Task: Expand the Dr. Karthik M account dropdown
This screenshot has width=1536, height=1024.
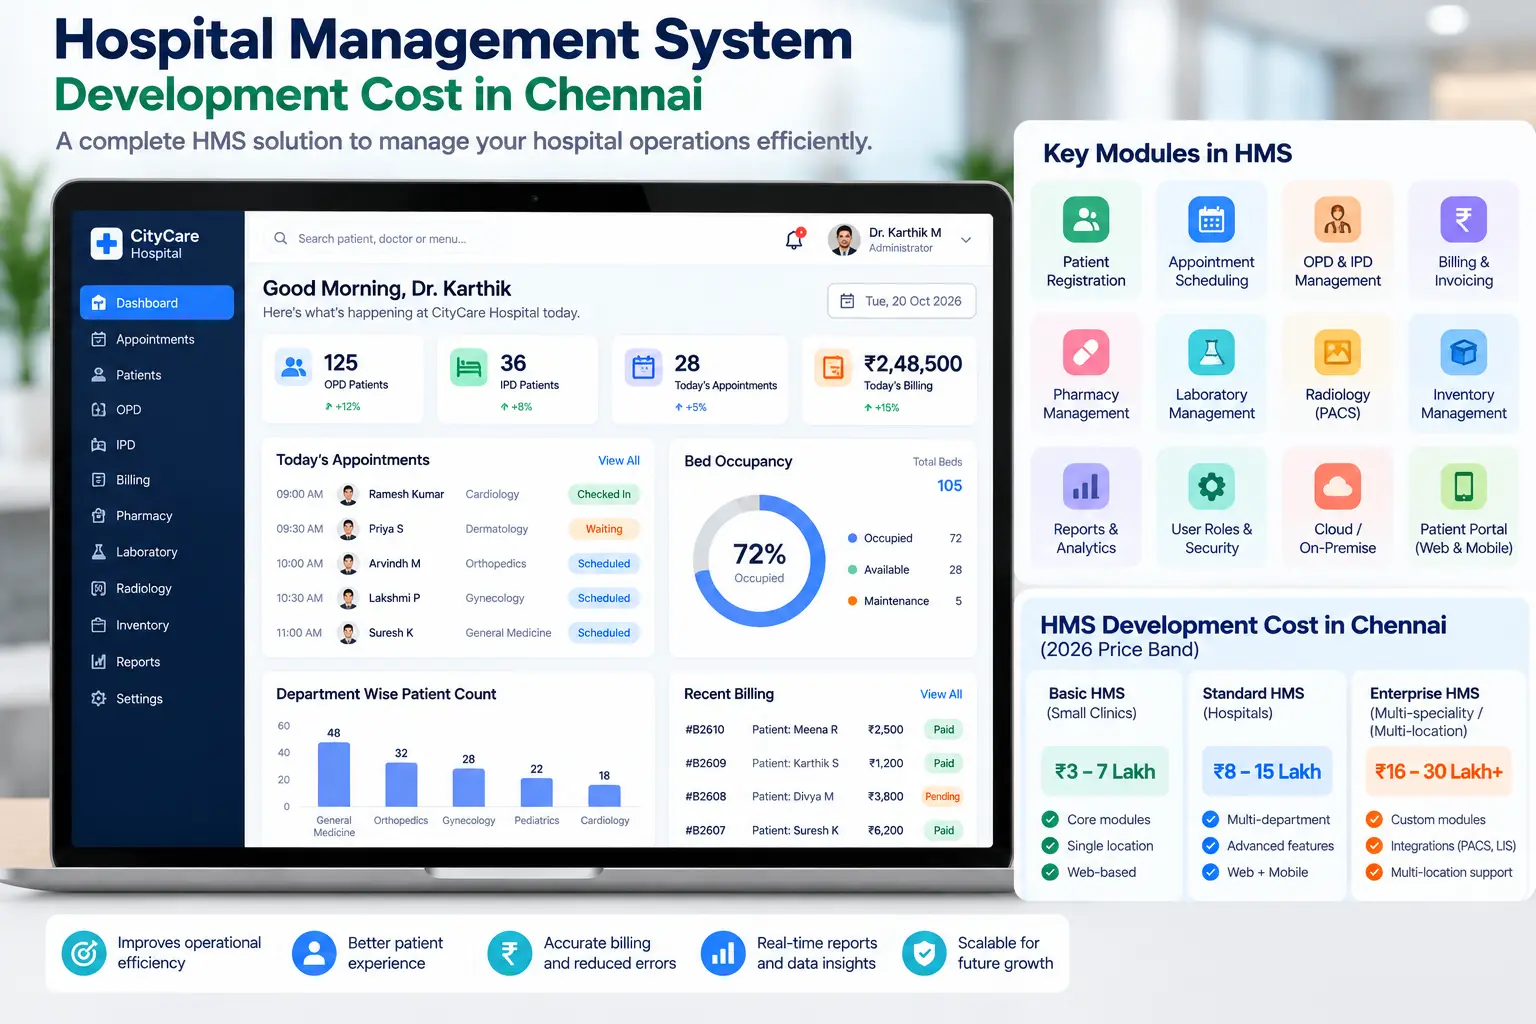Action: (x=966, y=240)
